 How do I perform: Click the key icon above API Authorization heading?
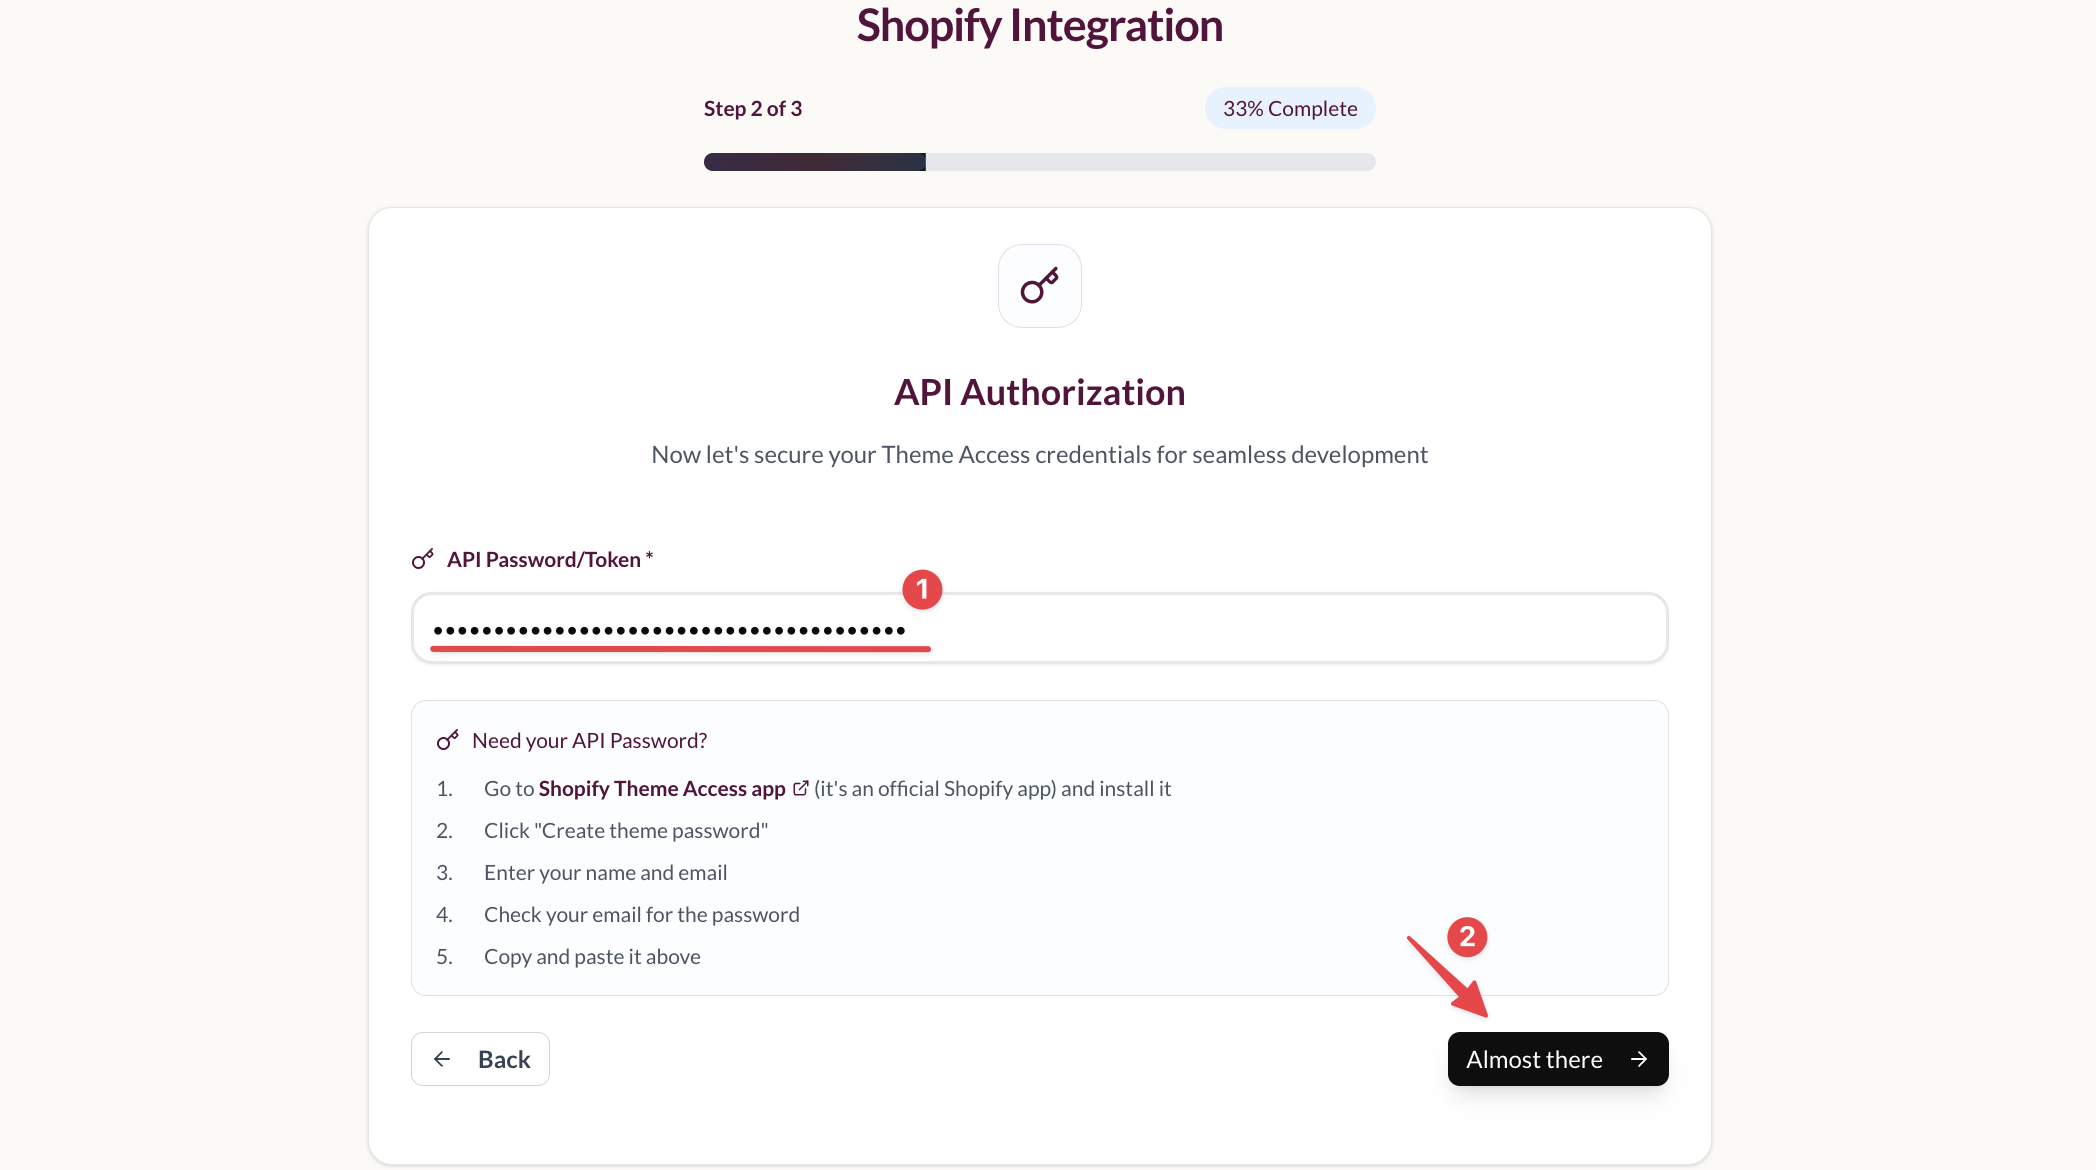click(1039, 286)
